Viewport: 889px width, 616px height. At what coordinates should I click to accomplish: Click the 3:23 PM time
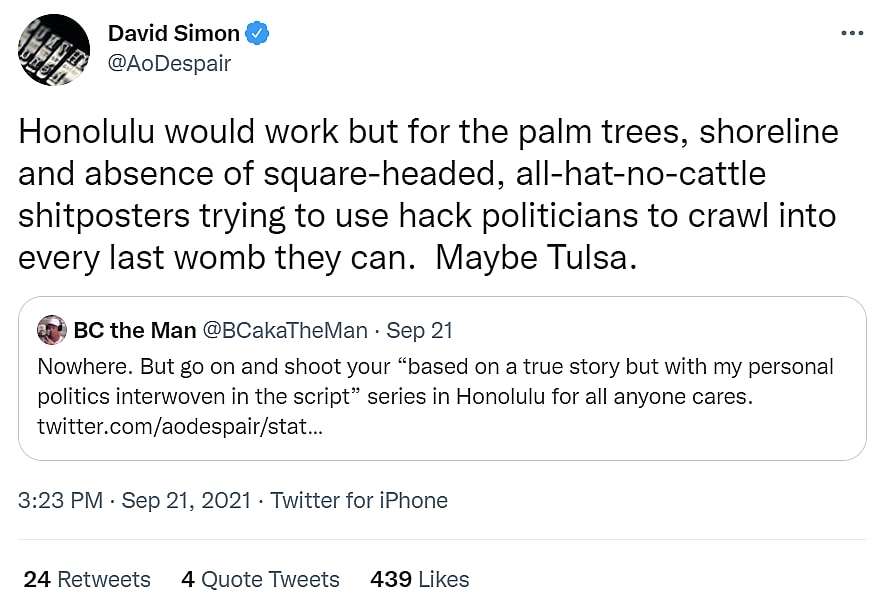[60, 500]
